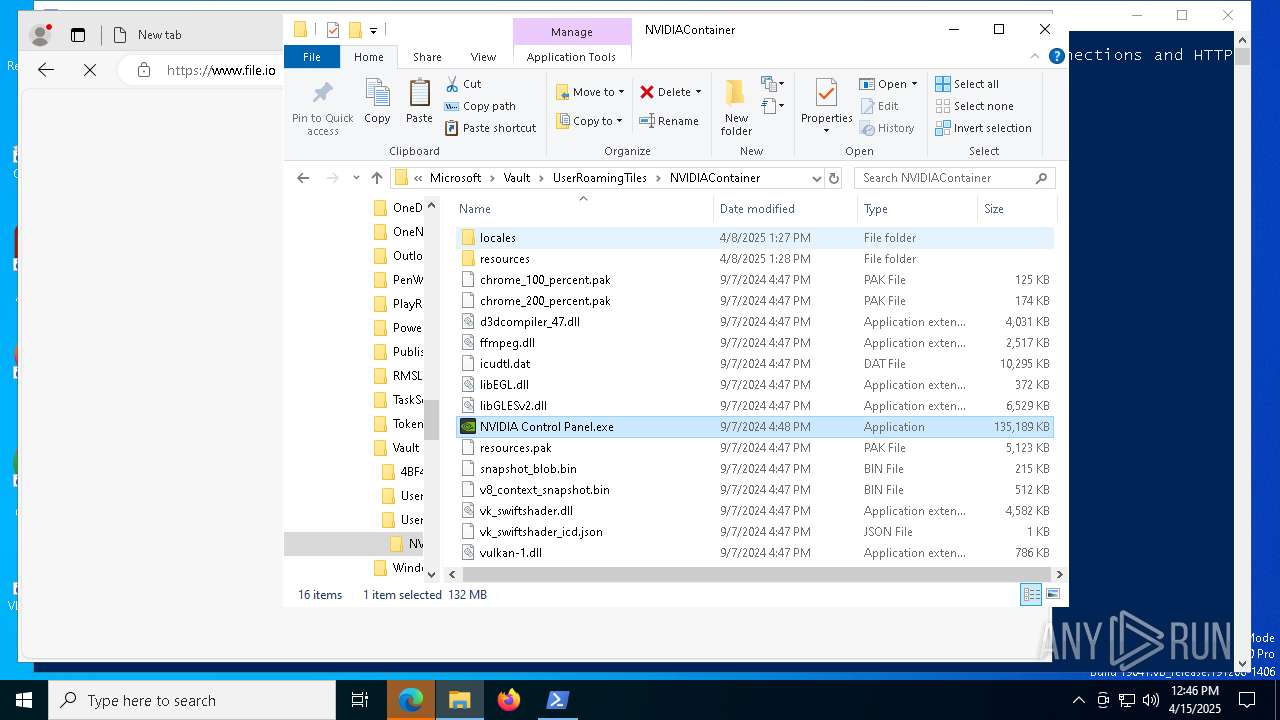The height and width of the screenshot is (720, 1280).
Task: Click Explorer Back arrow button
Action: click(x=303, y=178)
